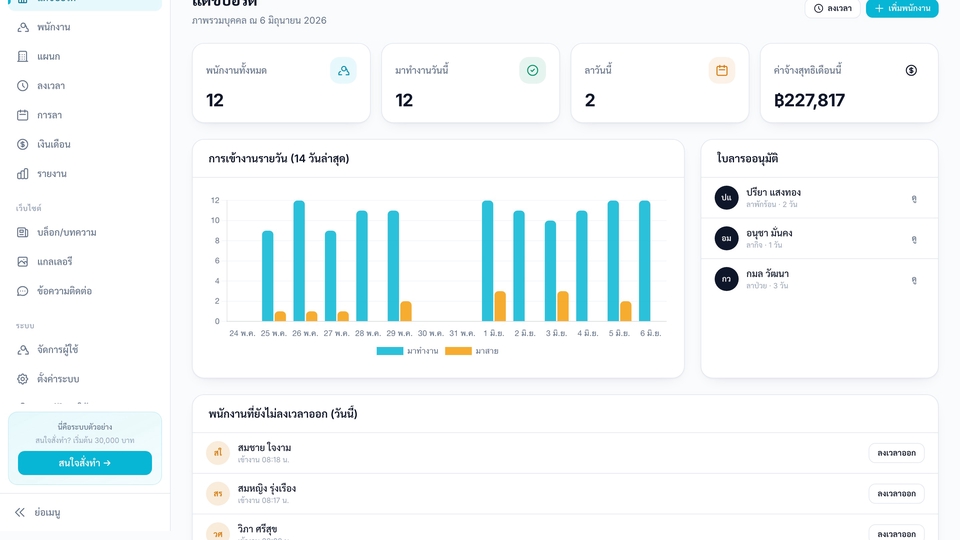
Task: Open the เงินเดือน dollar icon
Action: point(23,144)
